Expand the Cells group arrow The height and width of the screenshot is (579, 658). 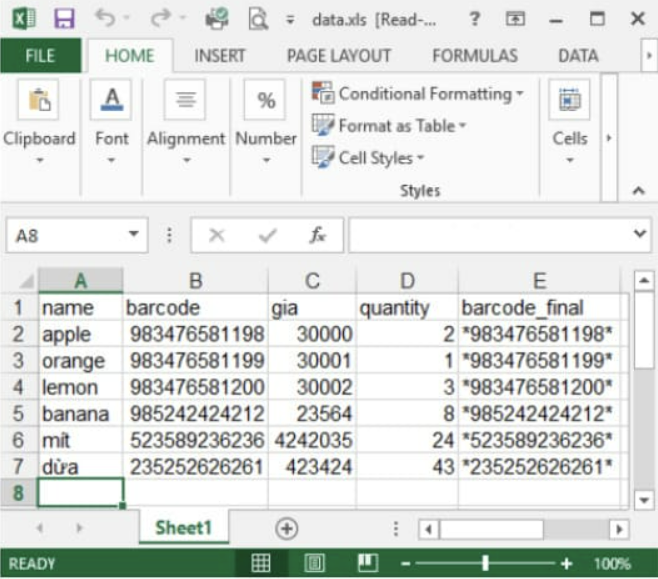click(570, 160)
